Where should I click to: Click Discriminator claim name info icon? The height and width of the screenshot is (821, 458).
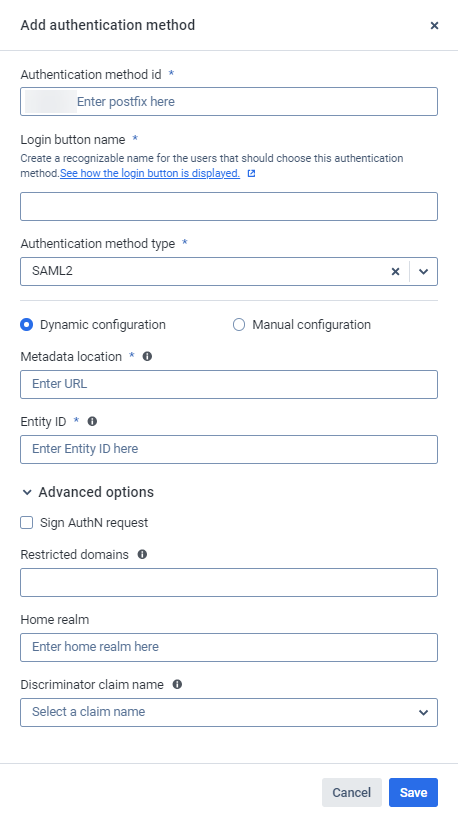click(177, 684)
